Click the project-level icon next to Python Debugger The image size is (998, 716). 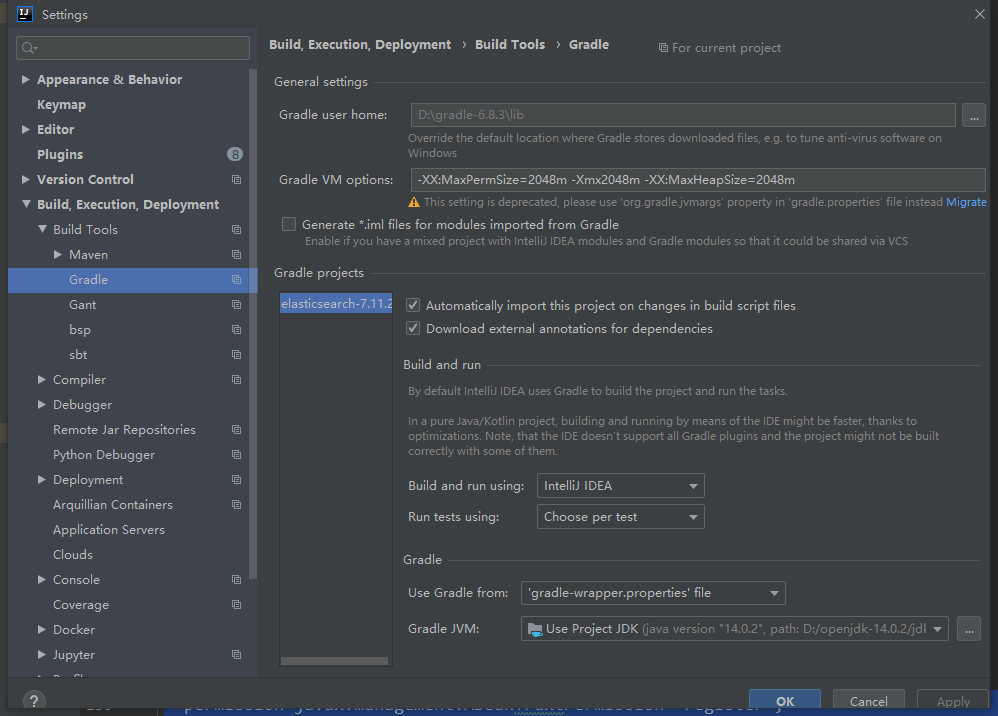point(236,454)
